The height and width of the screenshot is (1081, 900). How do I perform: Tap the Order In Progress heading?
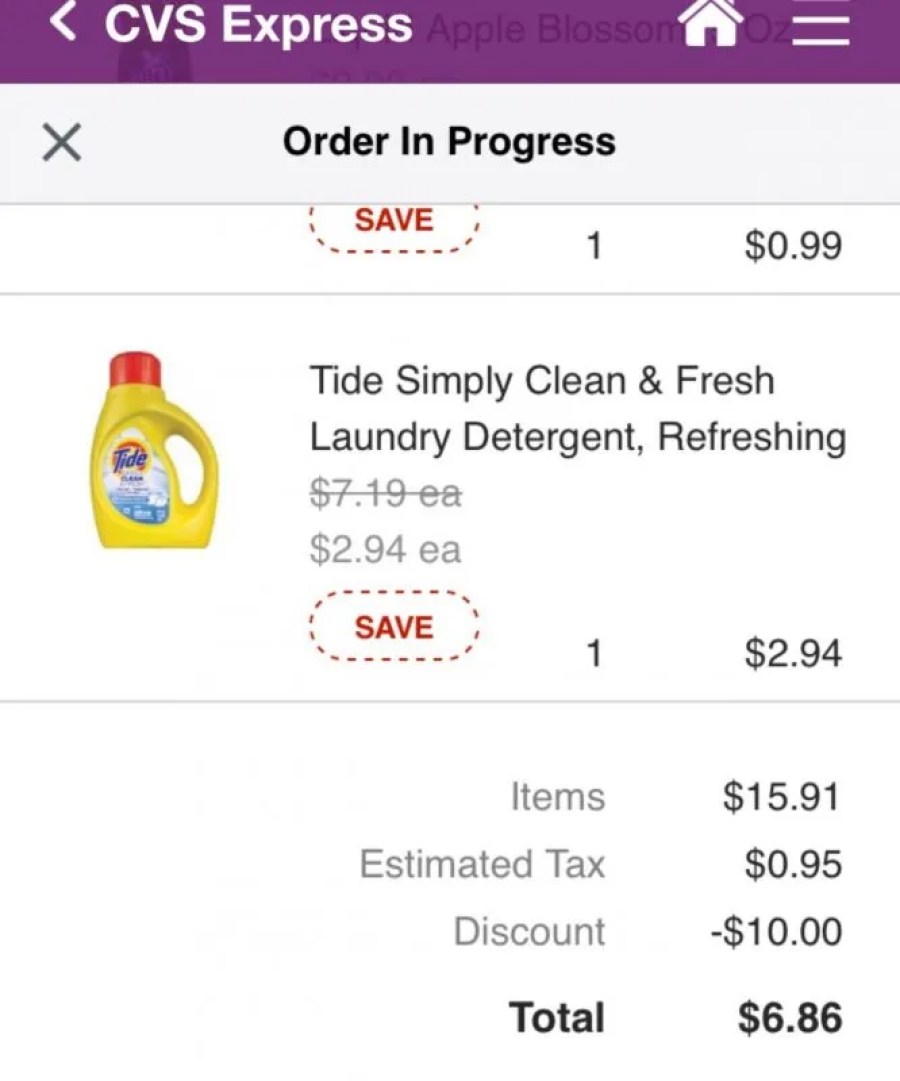449,142
